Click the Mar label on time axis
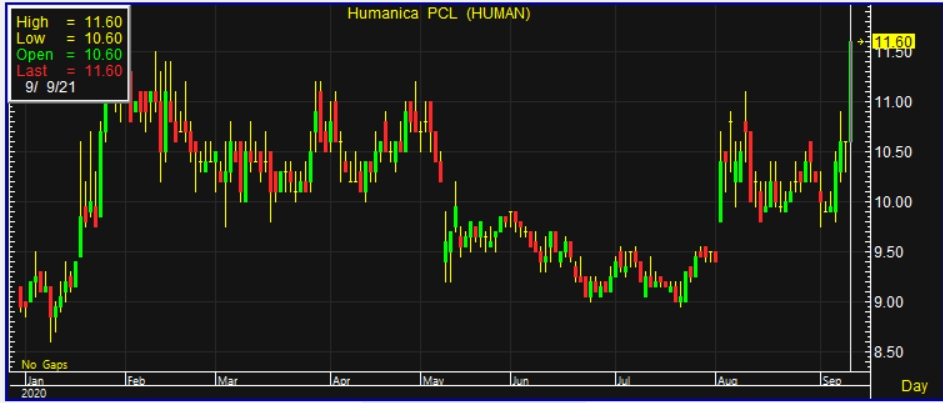Screen dimensions: 943x403 click(227, 380)
